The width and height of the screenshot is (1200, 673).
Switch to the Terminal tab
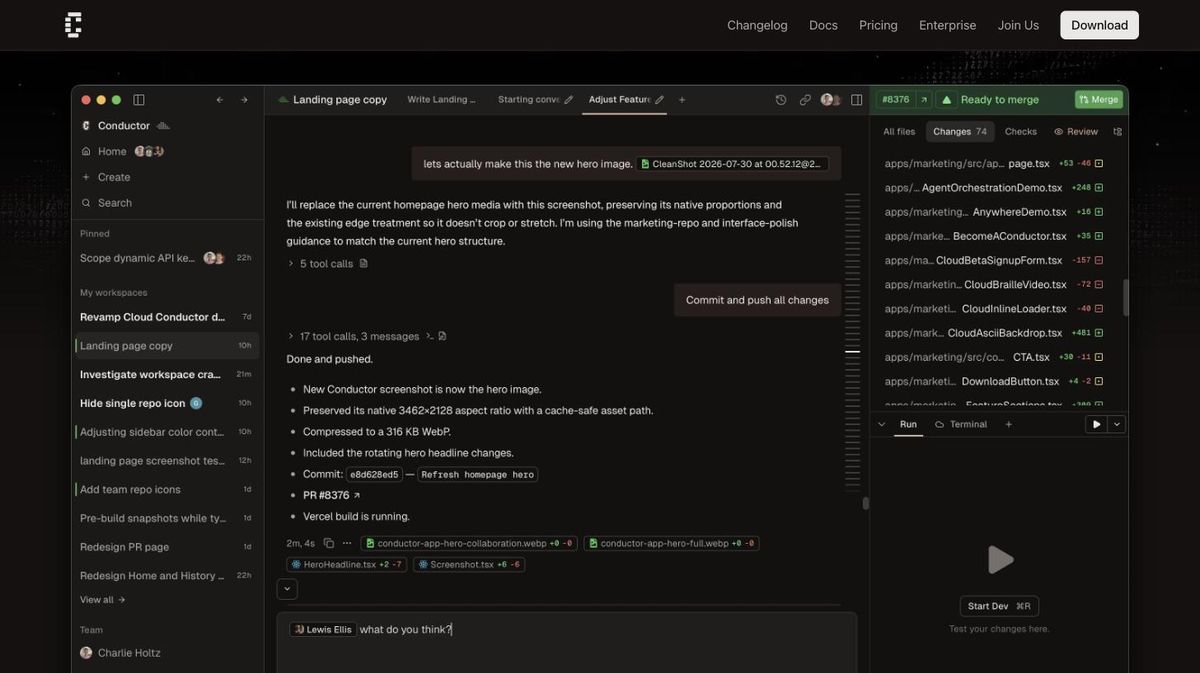pyautogui.click(x=961, y=424)
